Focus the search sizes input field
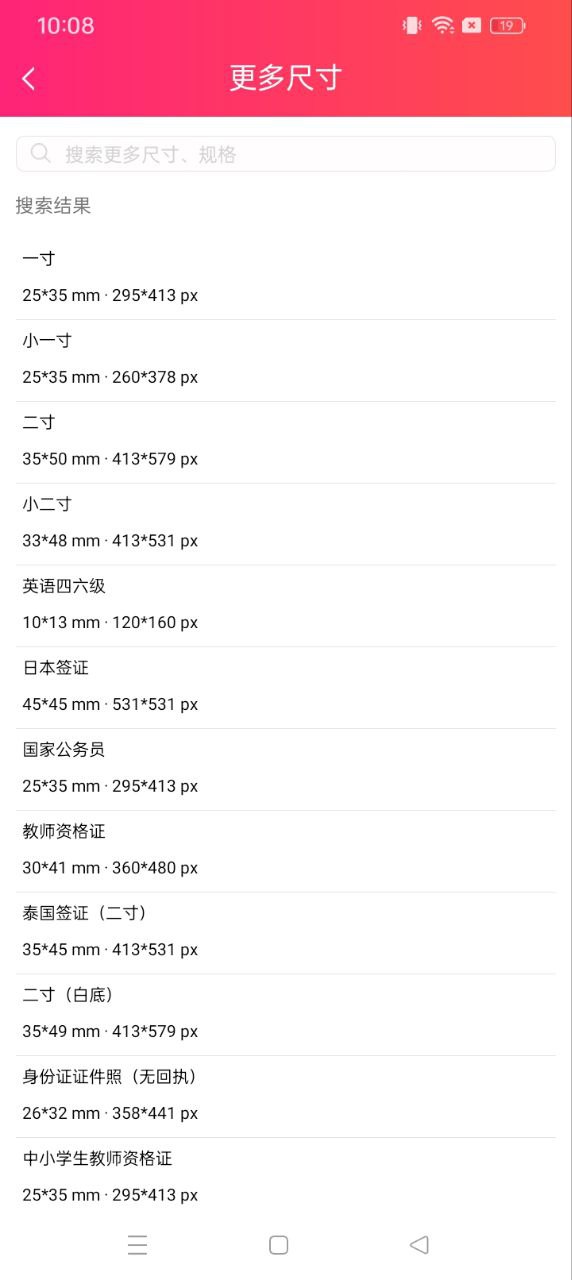572x1280 pixels. coord(286,154)
